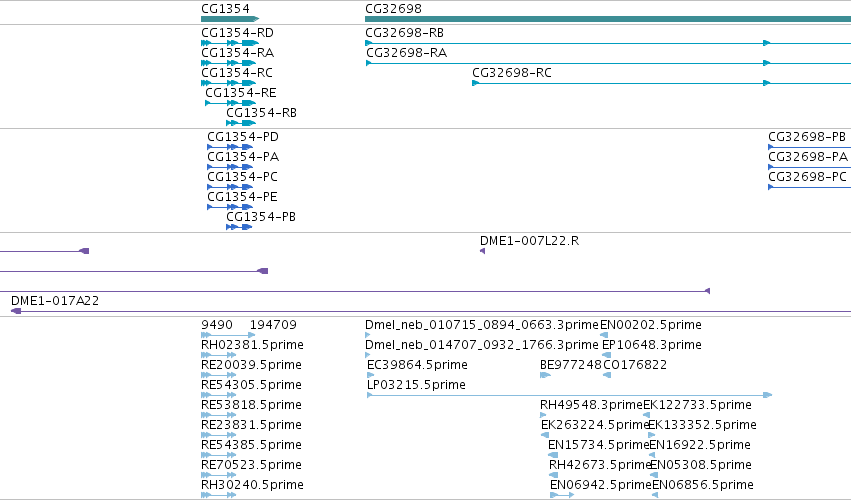The height and width of the screenshot is (500, 851).
Task: Click the CG1354-RD transcript label
Action: tap(237, 33)
